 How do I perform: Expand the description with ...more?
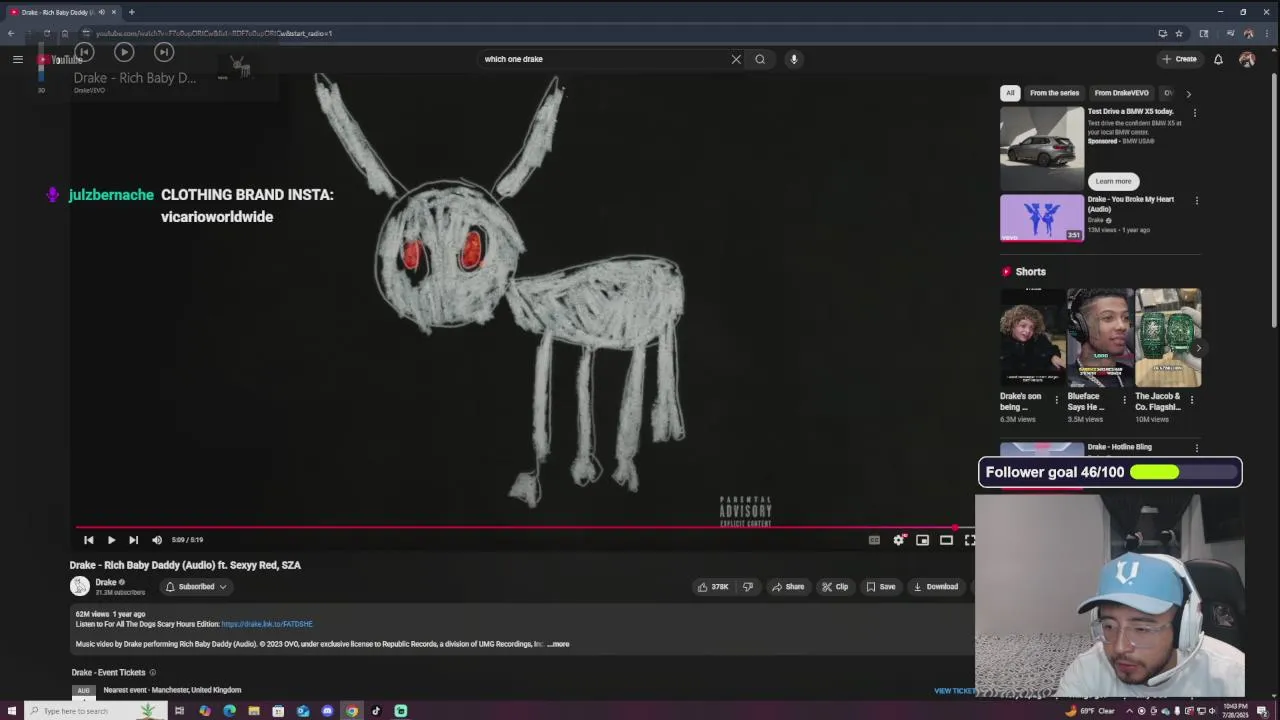tap(558, 644)
